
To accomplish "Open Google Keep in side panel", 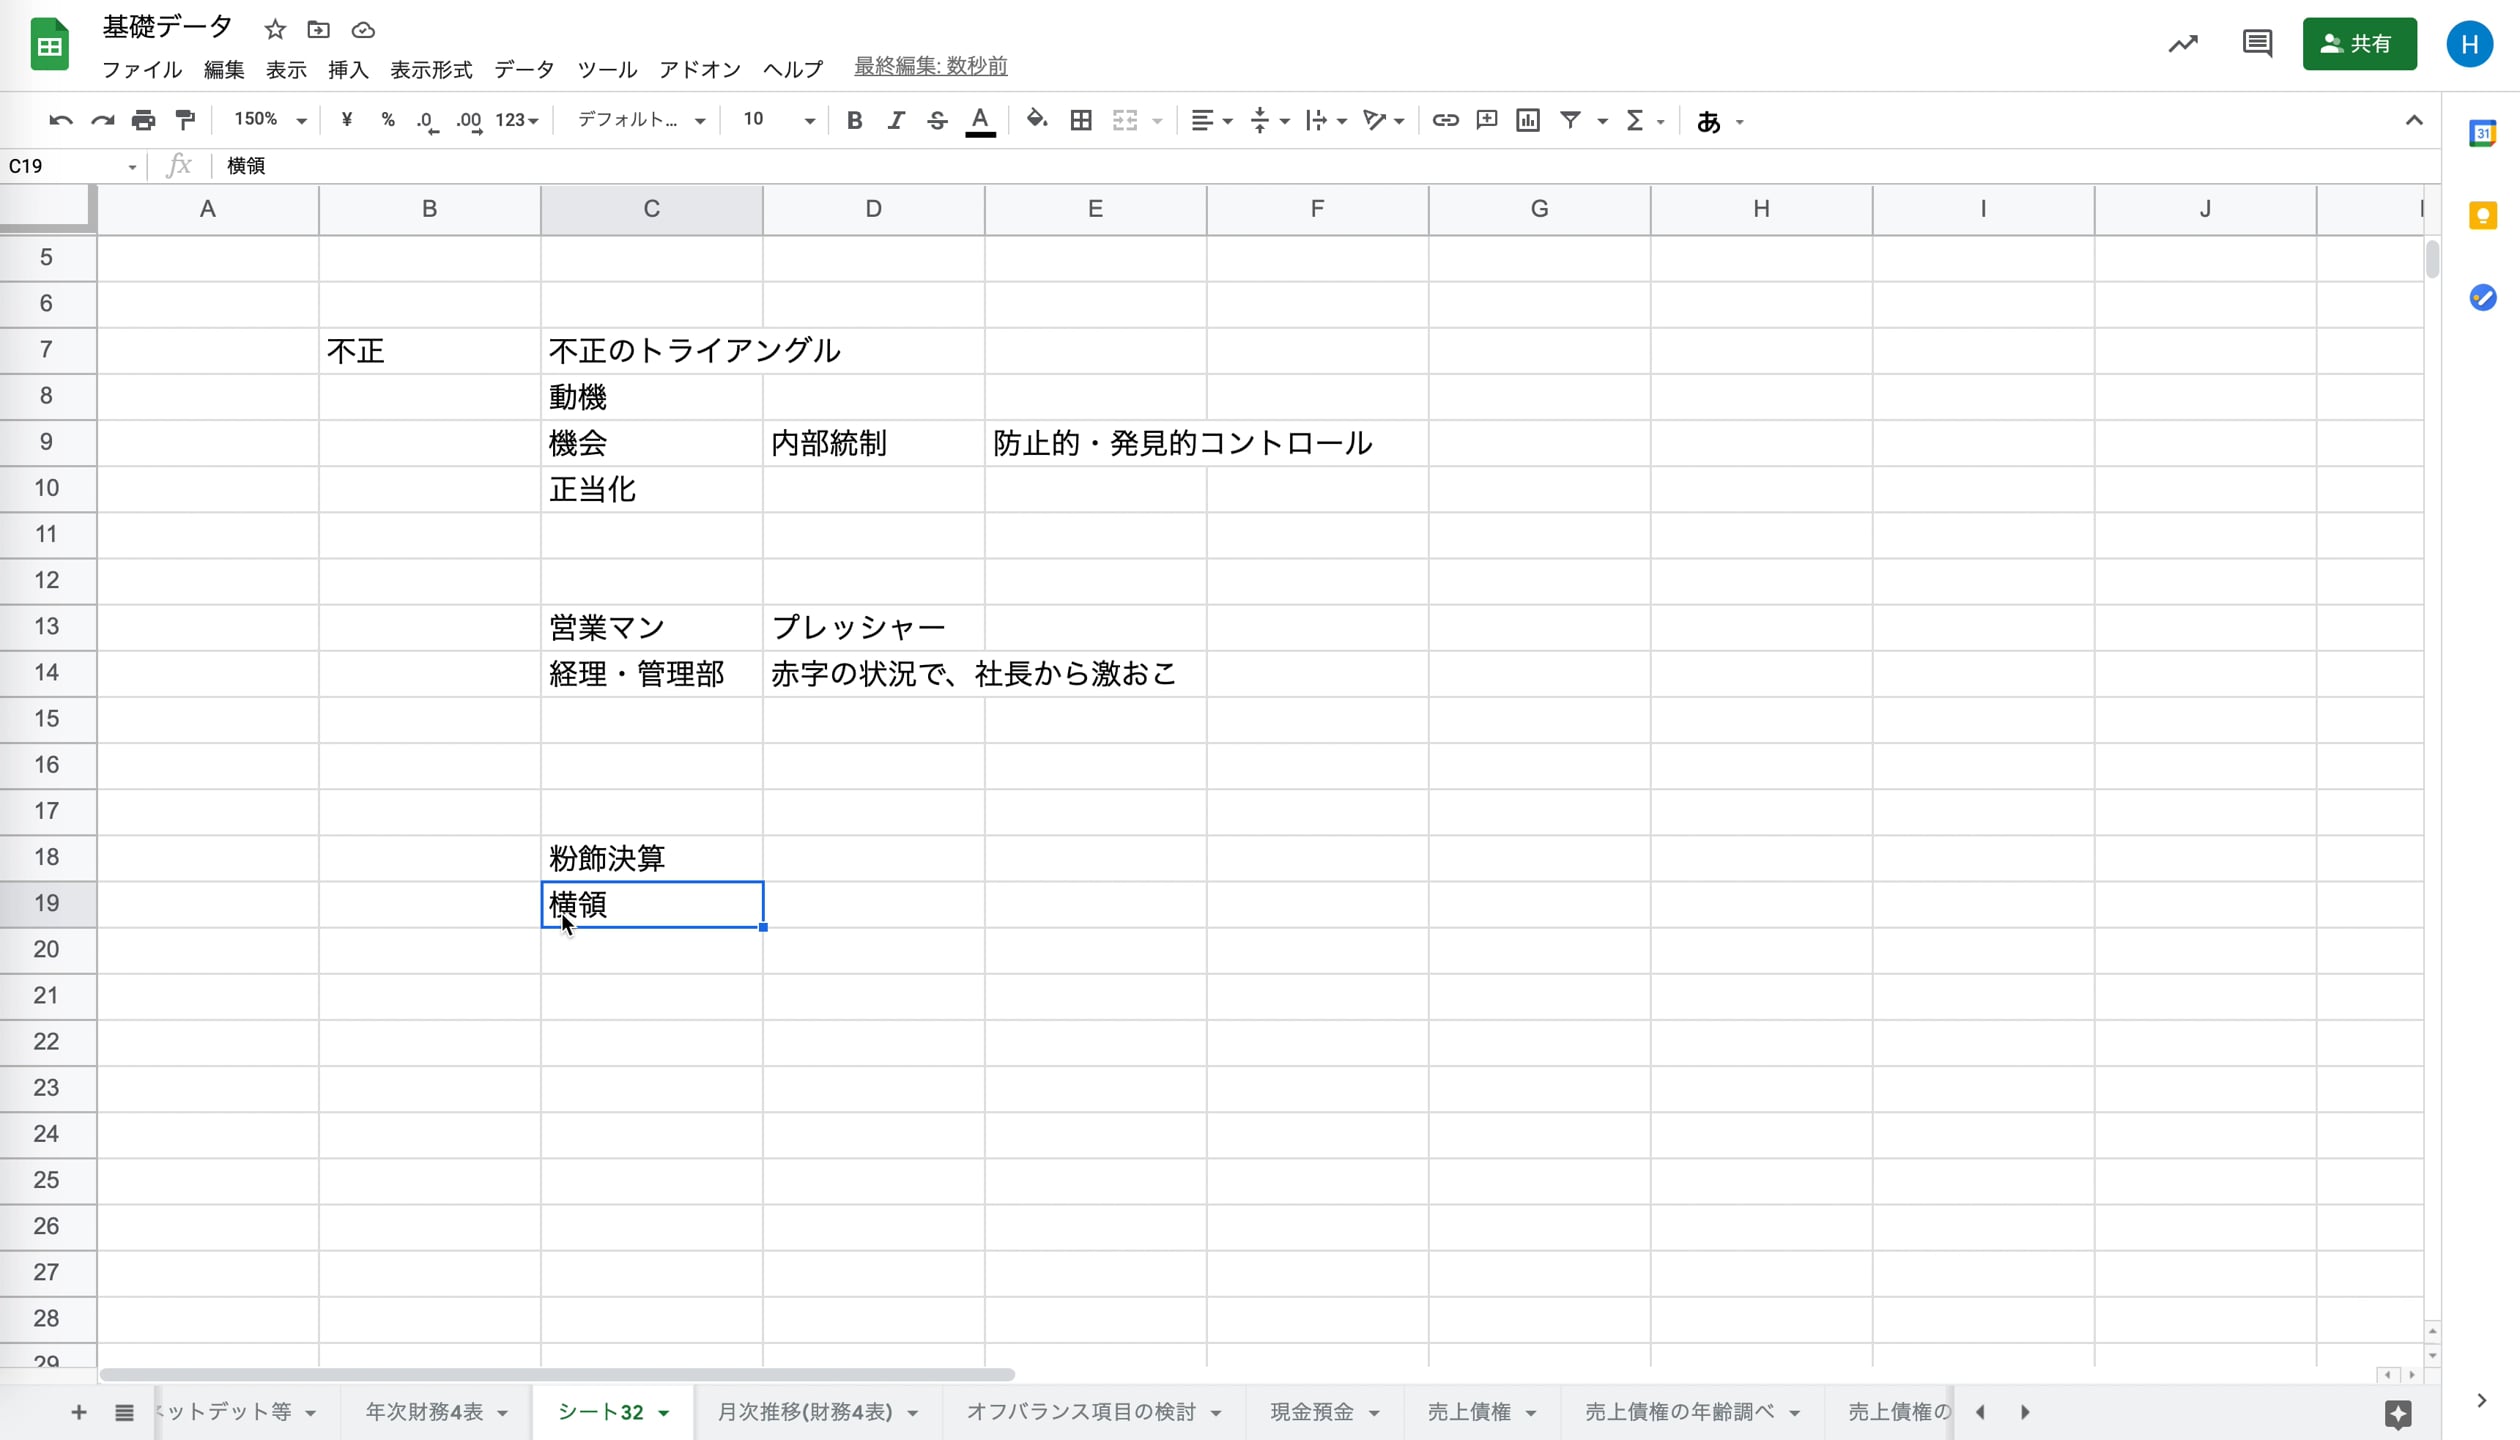I will point(2483,216).
